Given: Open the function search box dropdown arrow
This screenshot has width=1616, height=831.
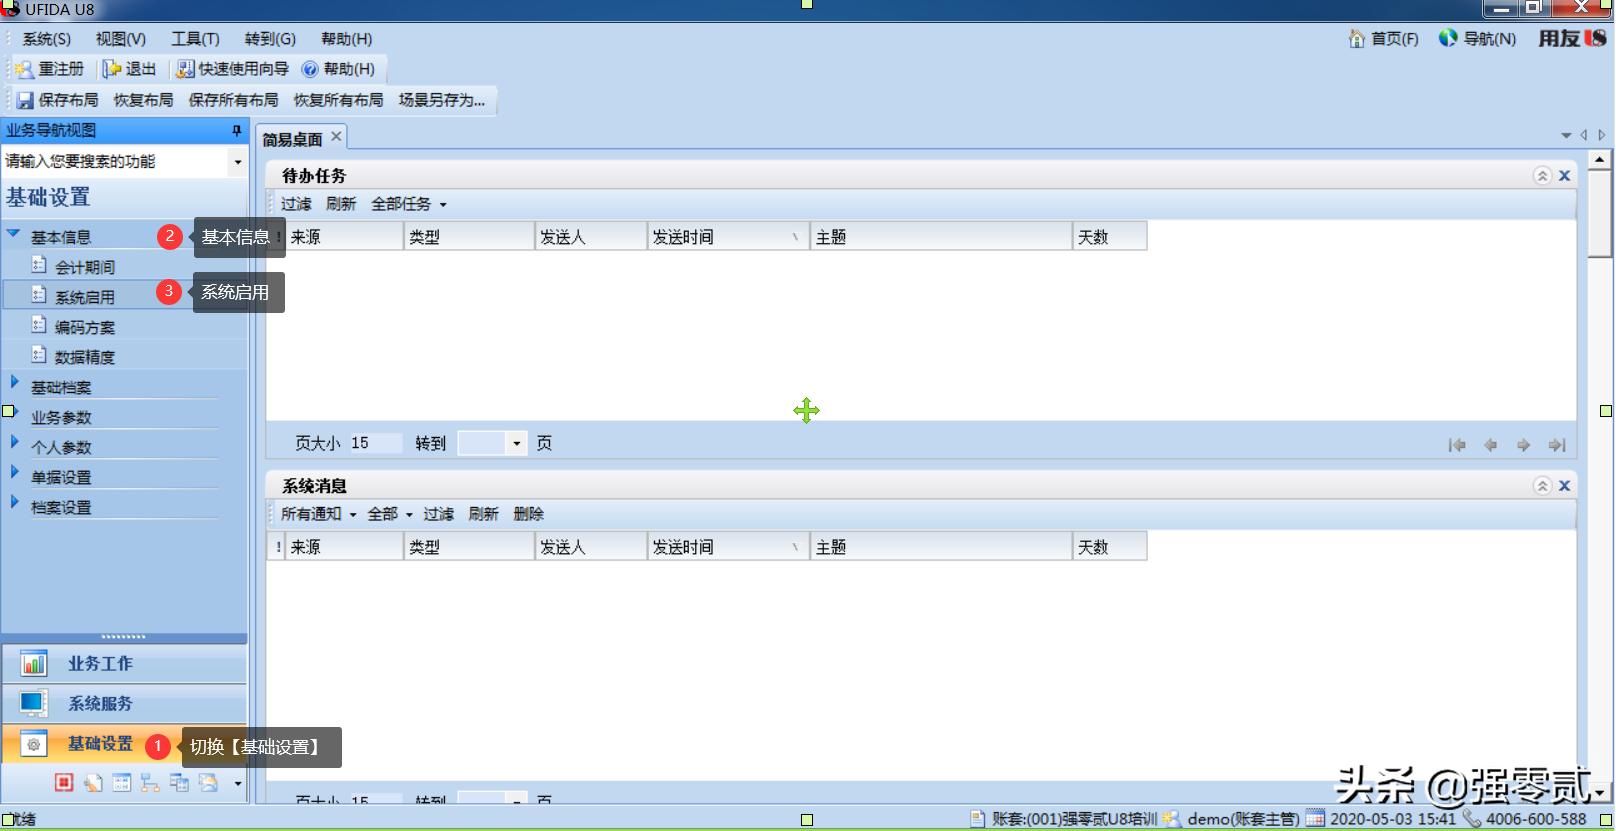Looking at the screenshot, I should (238, 162).
